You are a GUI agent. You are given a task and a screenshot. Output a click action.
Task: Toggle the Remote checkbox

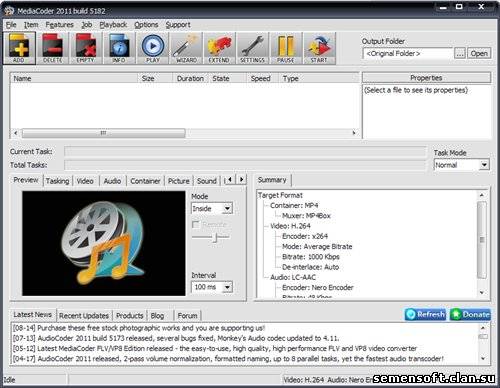coord(196,225)
